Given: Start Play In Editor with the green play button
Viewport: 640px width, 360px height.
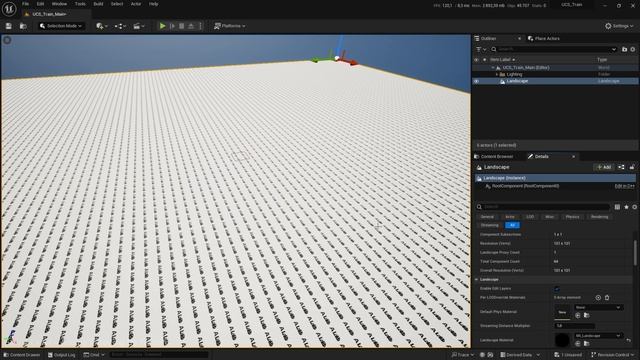Looking at the screenshot, I should (x=162, y=26).
